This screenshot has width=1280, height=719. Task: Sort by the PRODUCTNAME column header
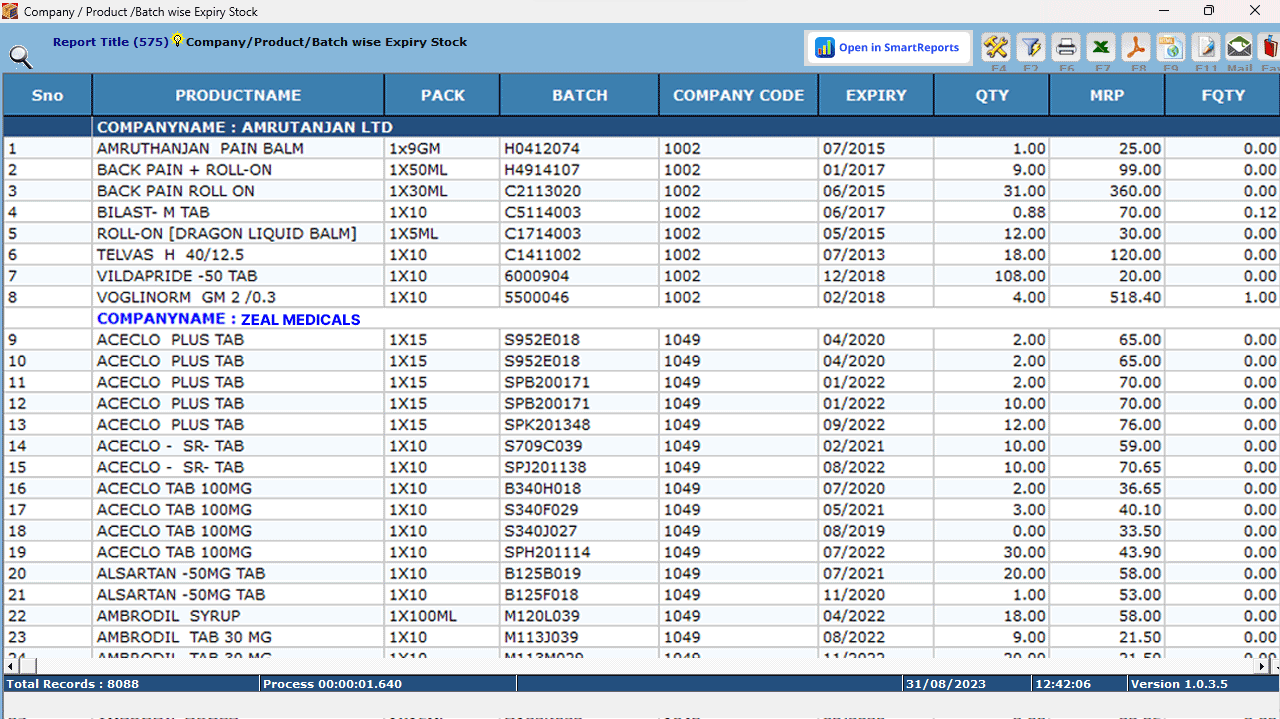pos(238,95)
